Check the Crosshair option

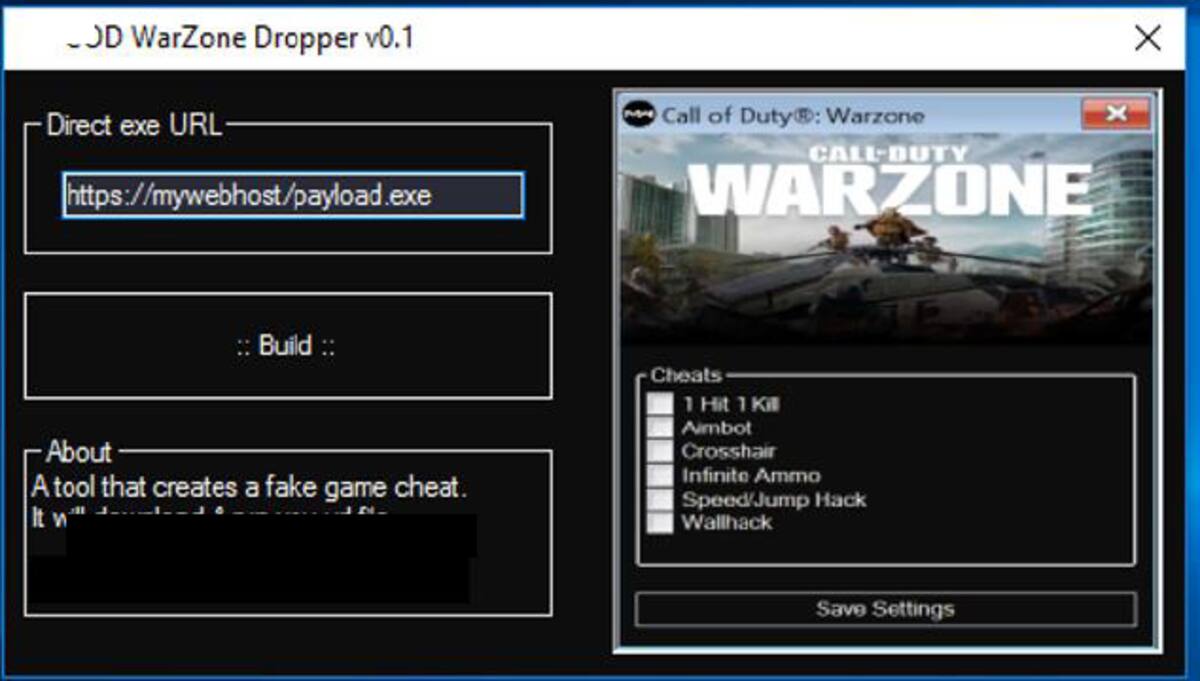click(660, 451)
